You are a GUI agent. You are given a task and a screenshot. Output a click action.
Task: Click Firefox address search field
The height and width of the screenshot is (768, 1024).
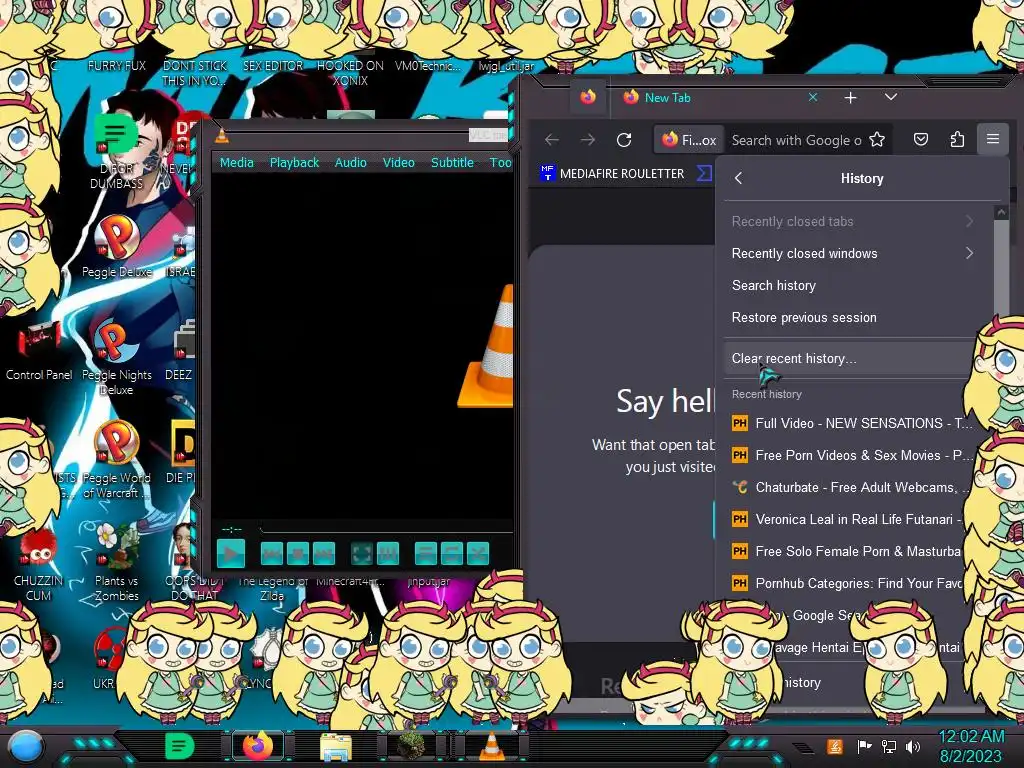tap(796, 140)
